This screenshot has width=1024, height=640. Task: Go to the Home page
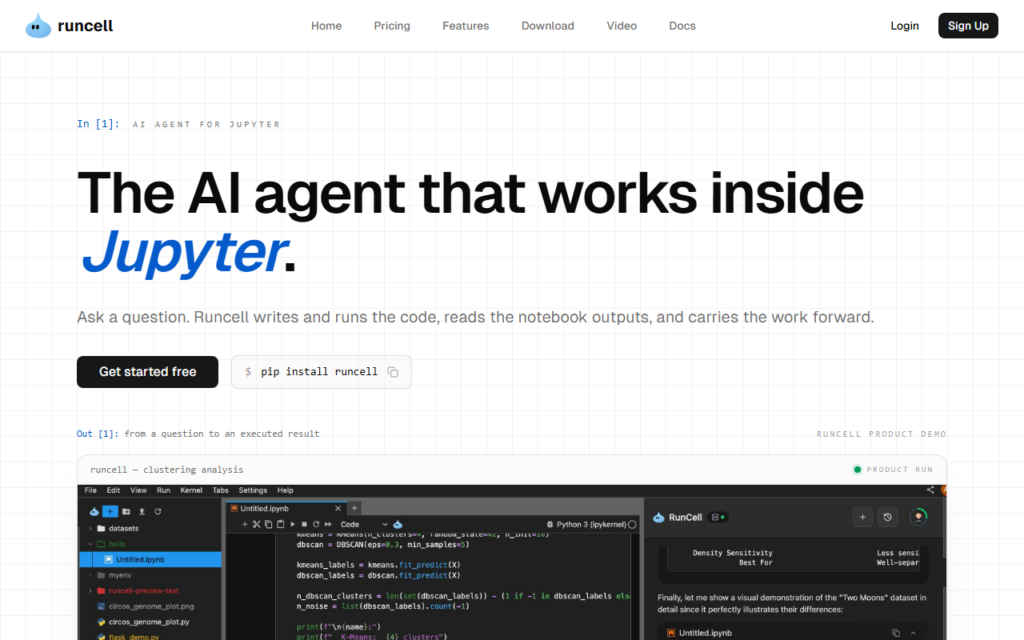tap(327, 25)
